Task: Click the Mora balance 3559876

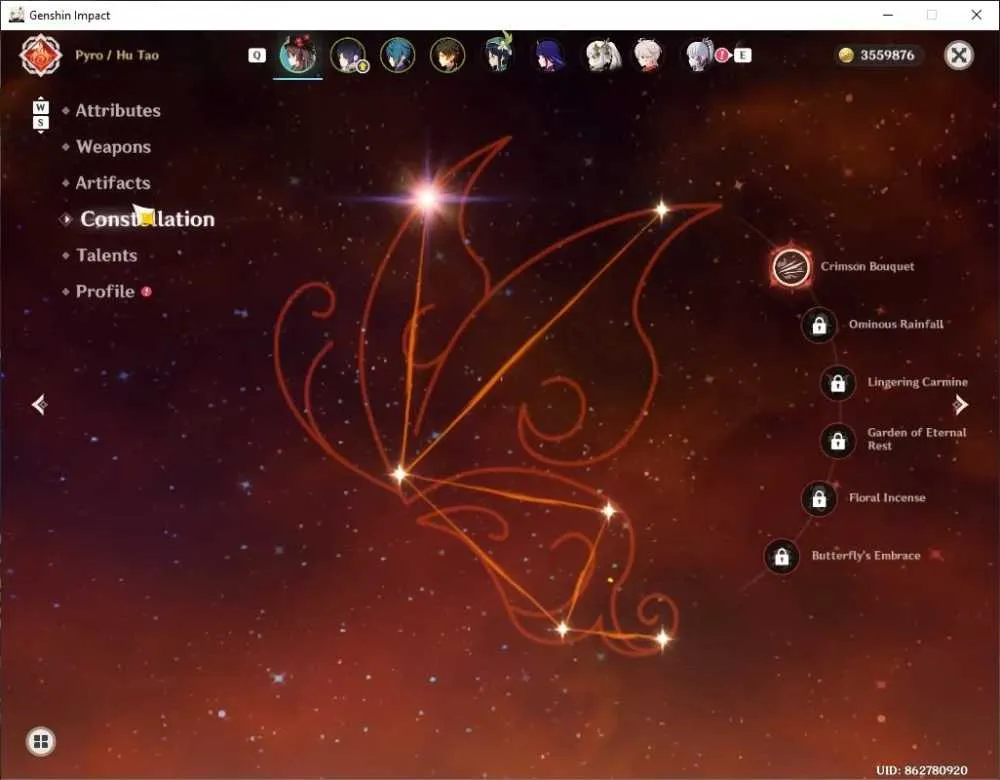Action: coord(887,55)
